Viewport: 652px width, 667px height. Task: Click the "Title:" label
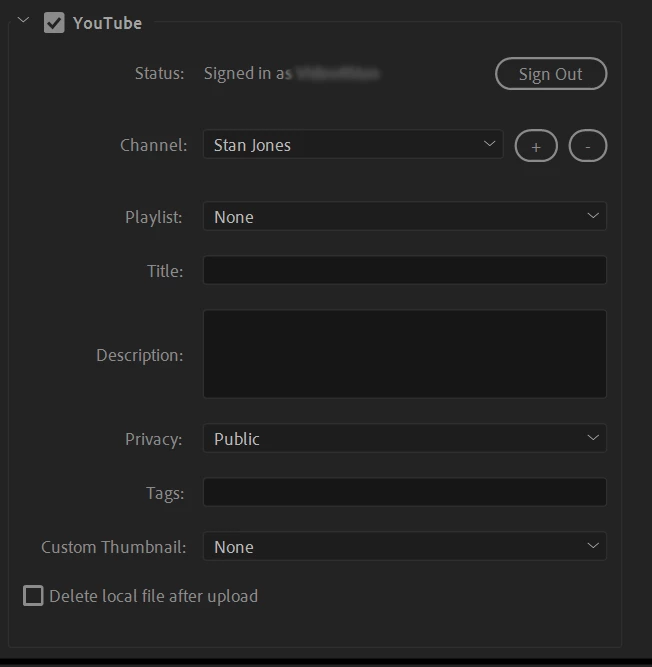pos(165,271)
